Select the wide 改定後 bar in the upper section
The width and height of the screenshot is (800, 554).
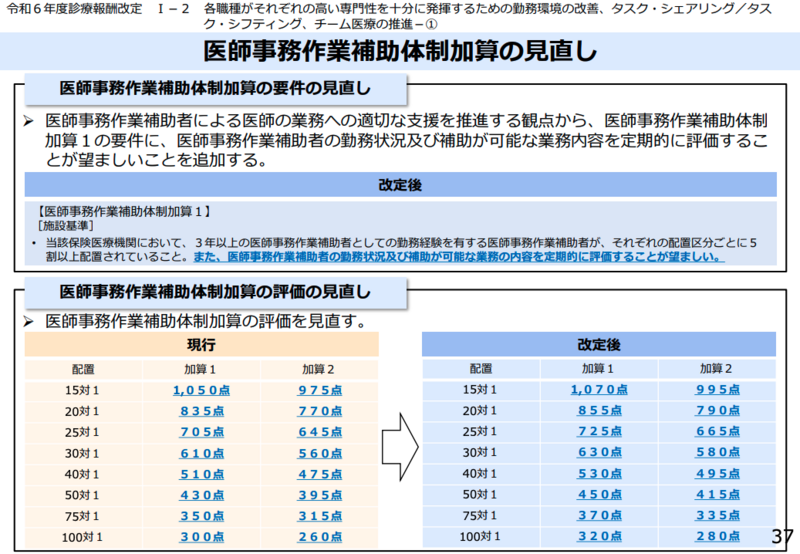tap(400, 185)
